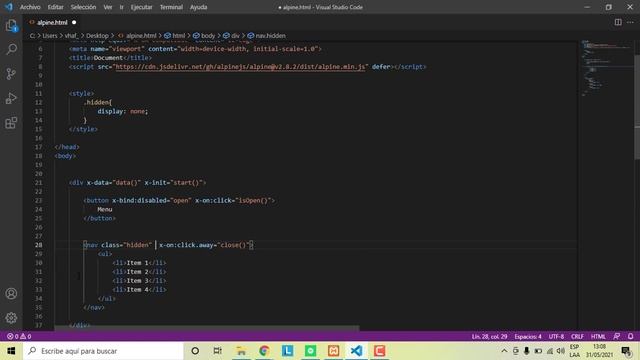The height and width of the screenshot is (360, 640).
Task: Open the Editar menu
Action: click(56, 7)
